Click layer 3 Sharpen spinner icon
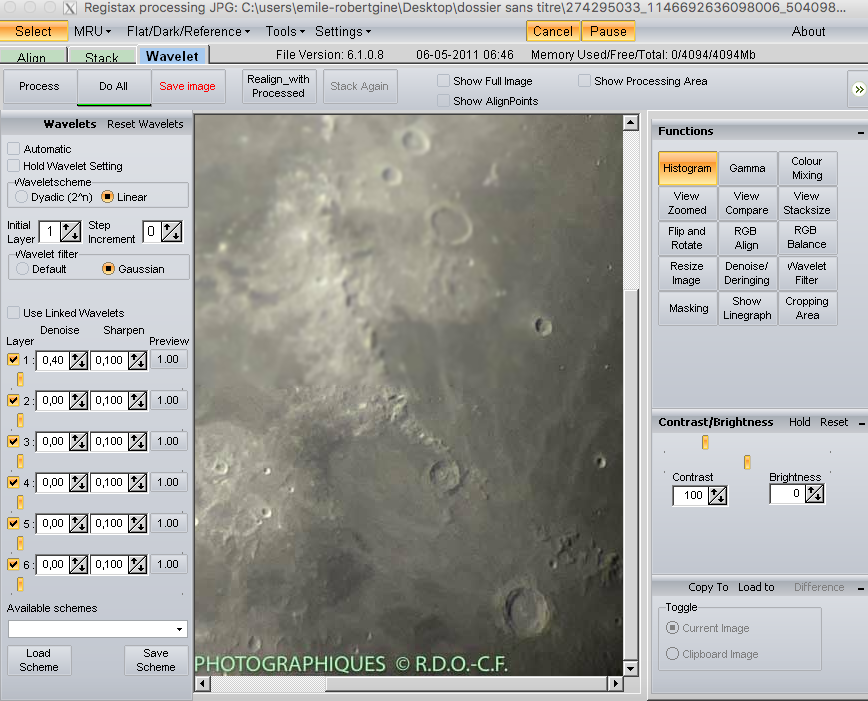Screen dimensions: 868x701 (x=137, y=441)
